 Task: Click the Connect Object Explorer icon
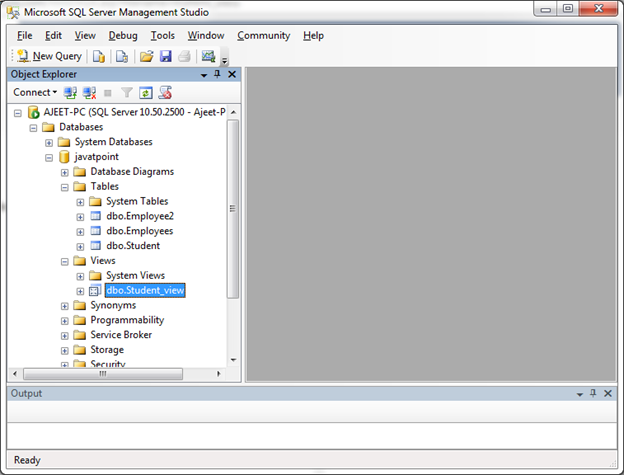[x=70, y=93]
